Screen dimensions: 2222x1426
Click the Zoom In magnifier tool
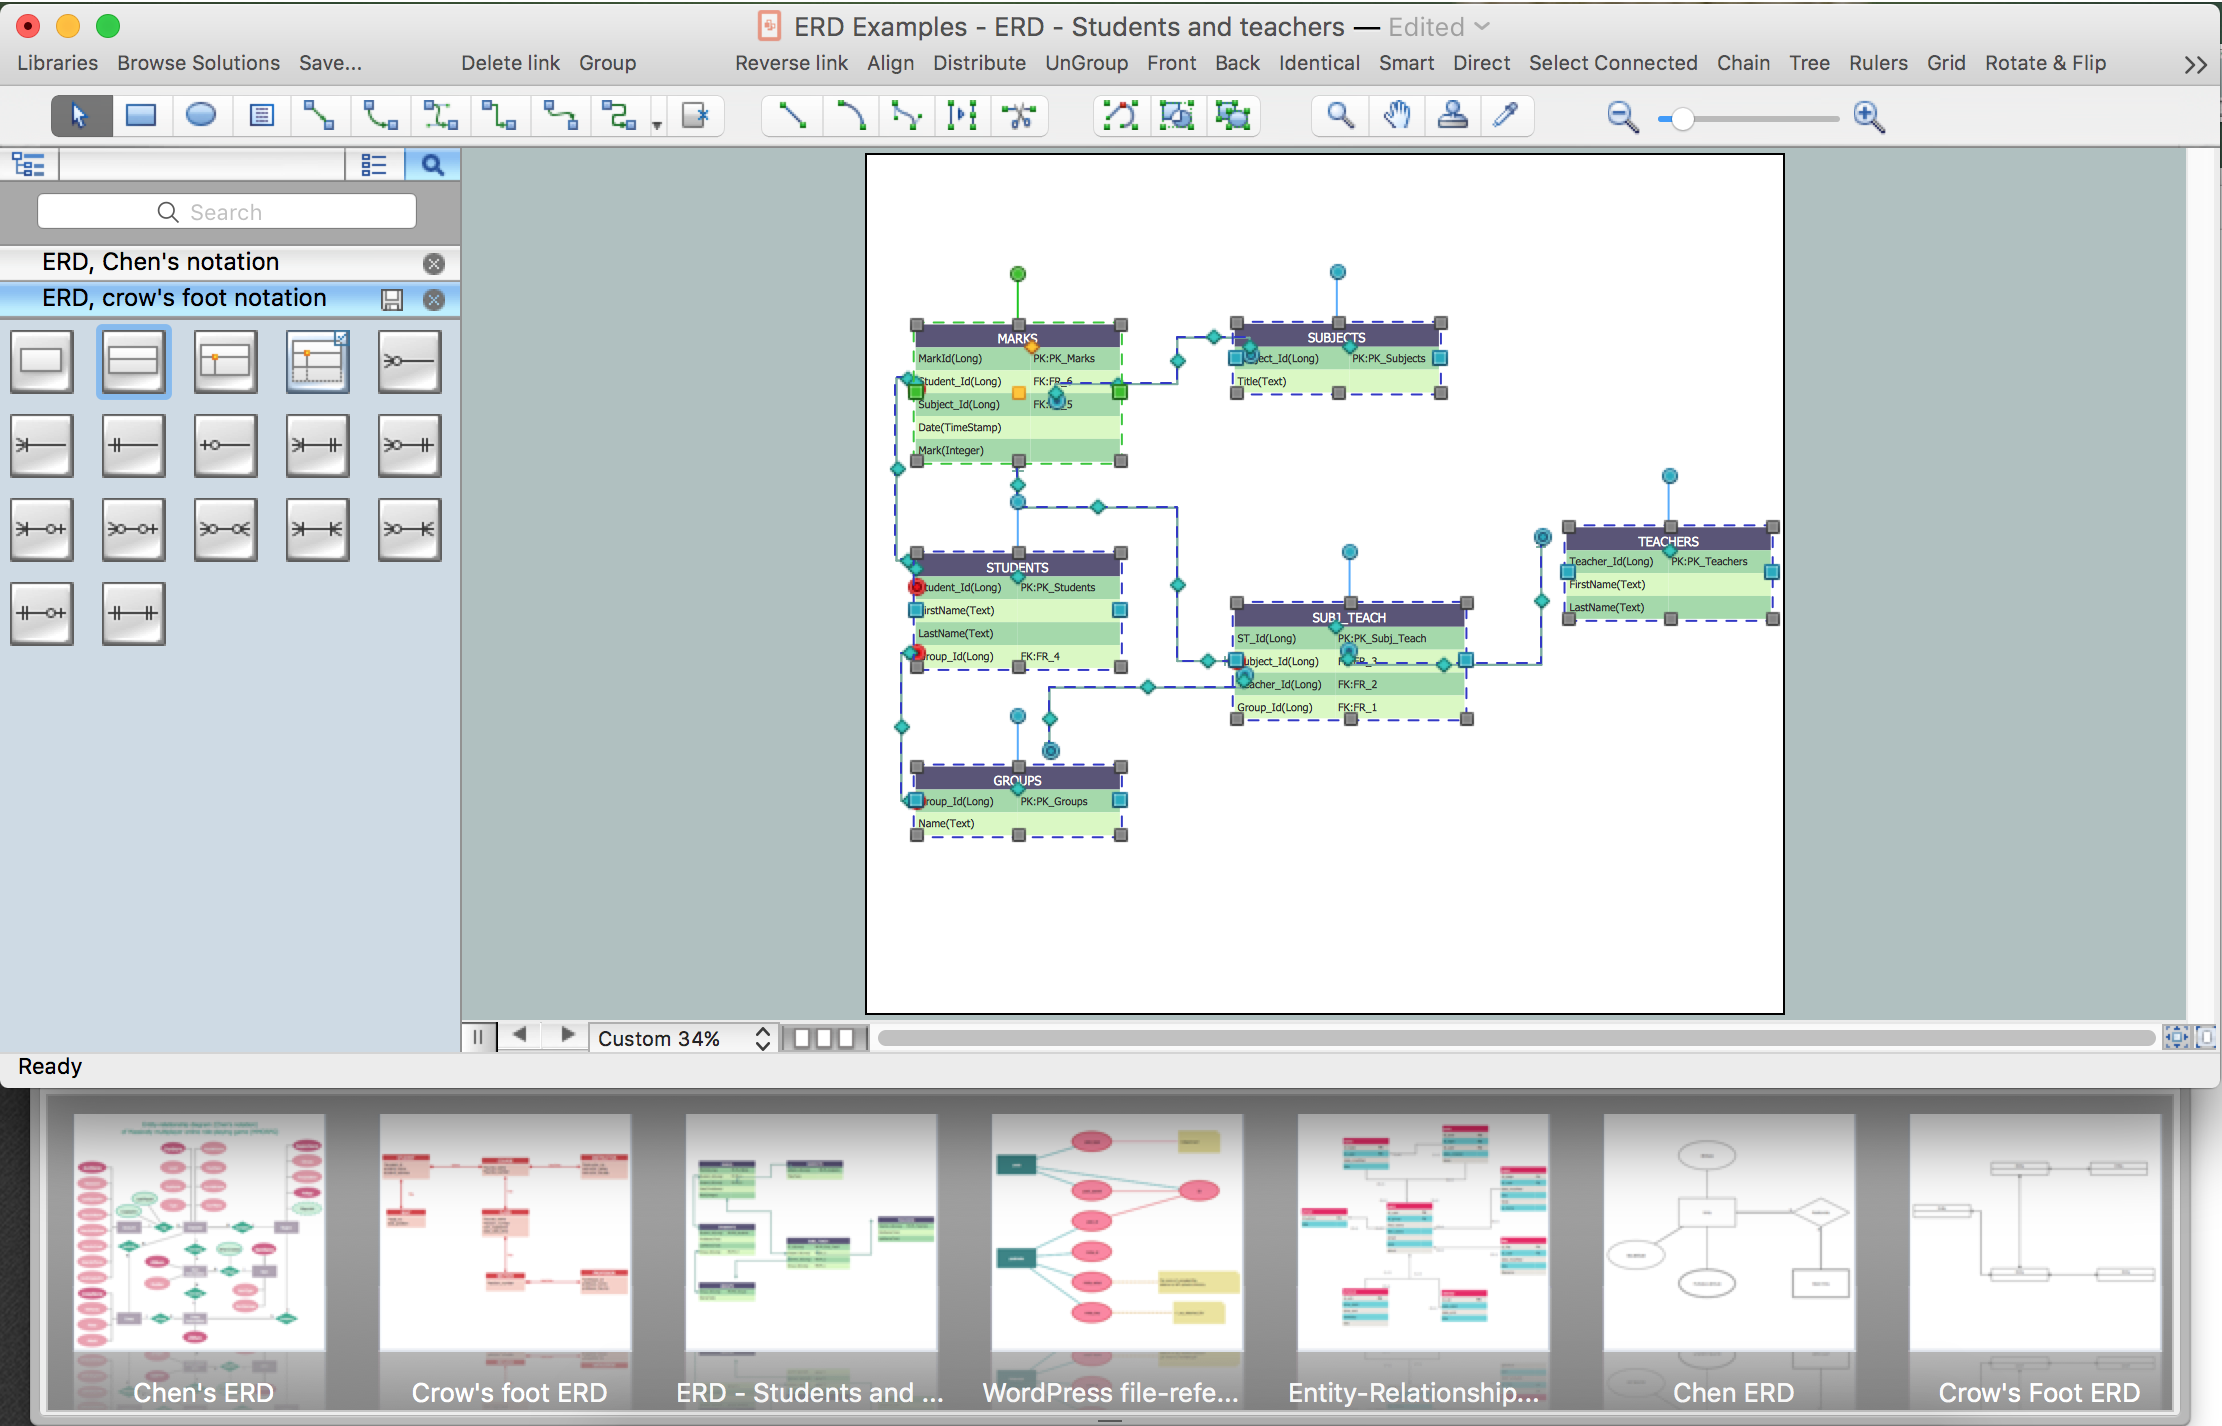[1867, 115]
